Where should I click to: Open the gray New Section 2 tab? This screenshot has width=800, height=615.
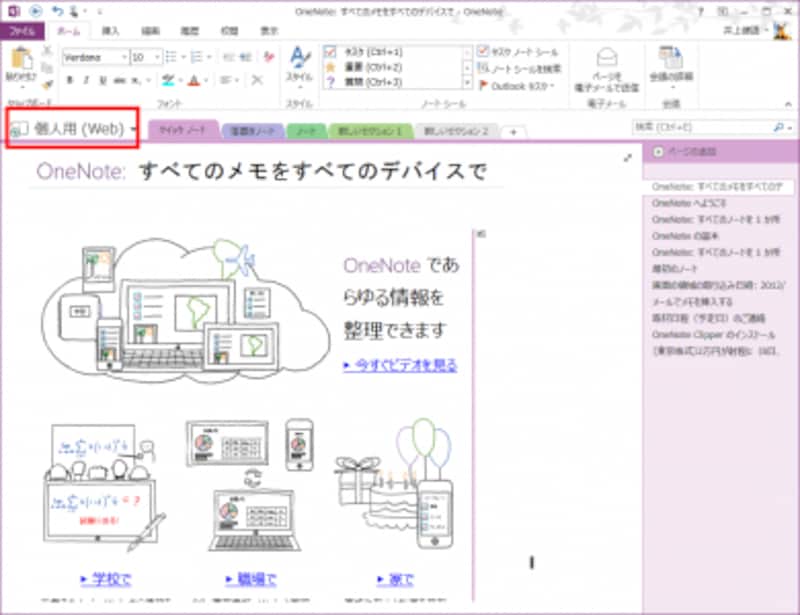[456, 131]
